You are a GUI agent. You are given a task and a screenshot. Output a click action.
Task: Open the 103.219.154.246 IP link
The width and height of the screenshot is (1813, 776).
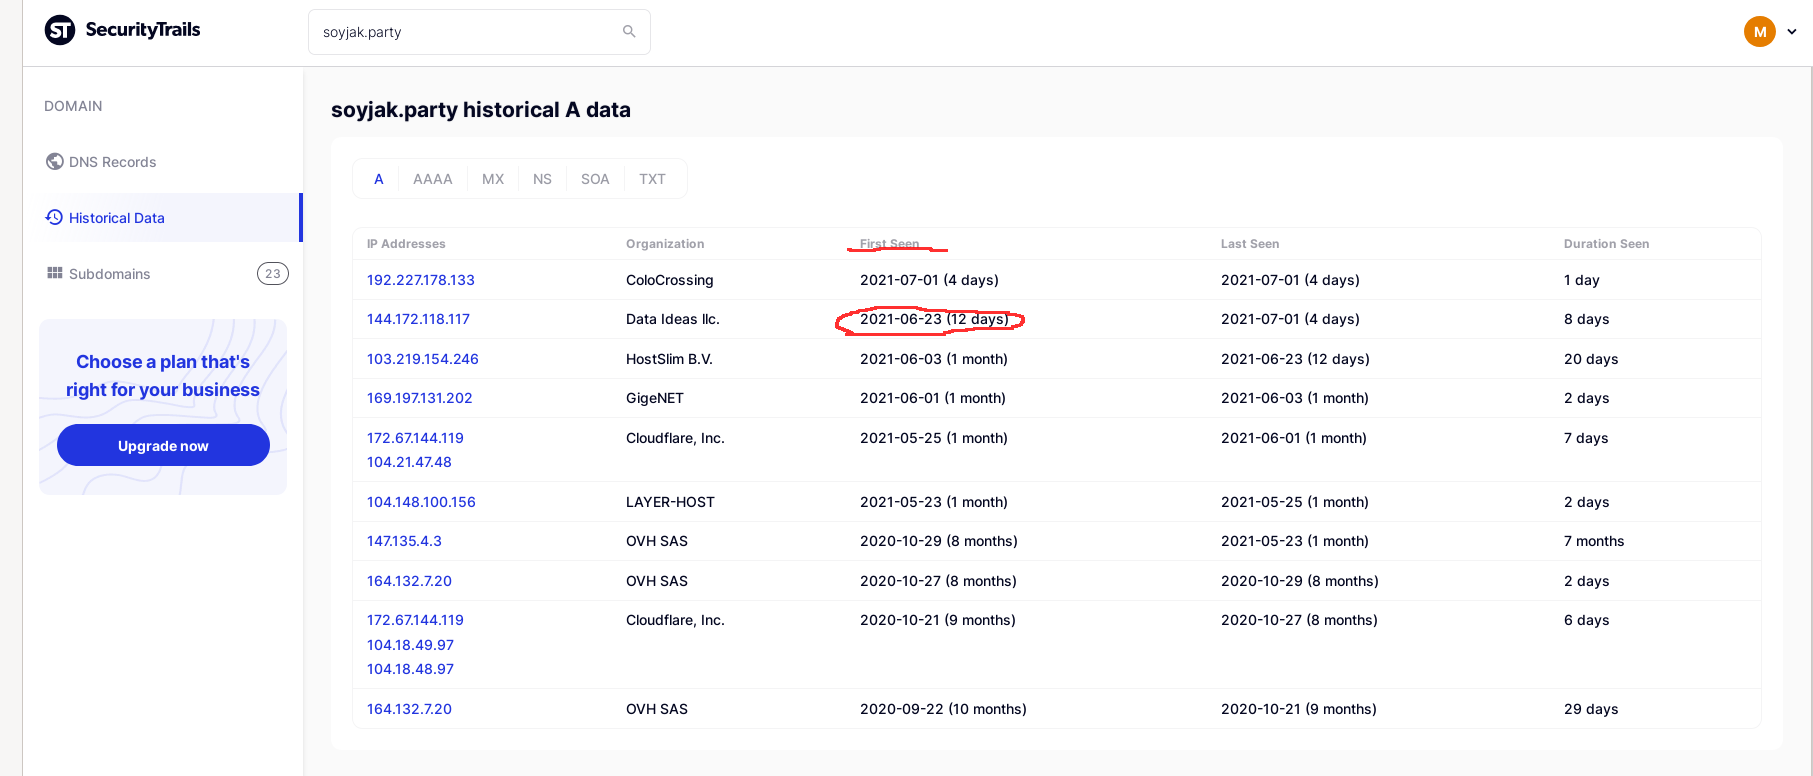(x=422, y=359)
